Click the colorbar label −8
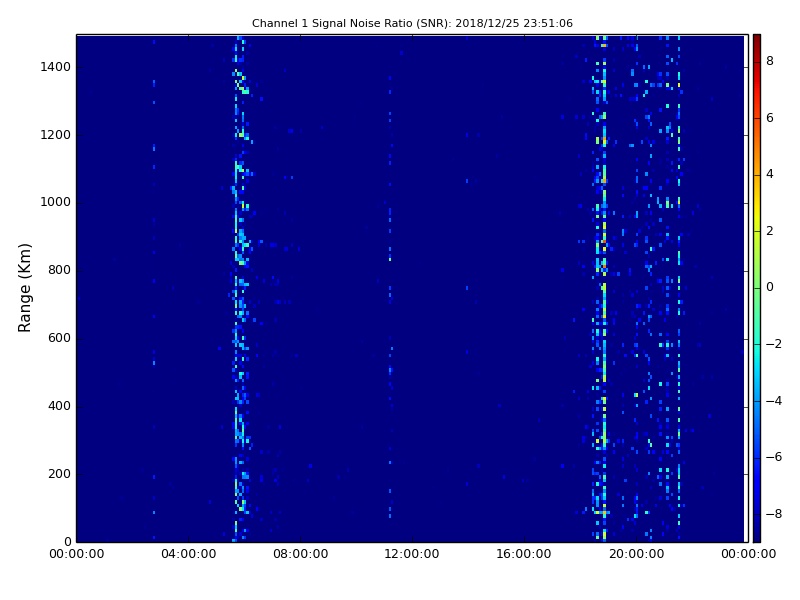 (773, 514)
